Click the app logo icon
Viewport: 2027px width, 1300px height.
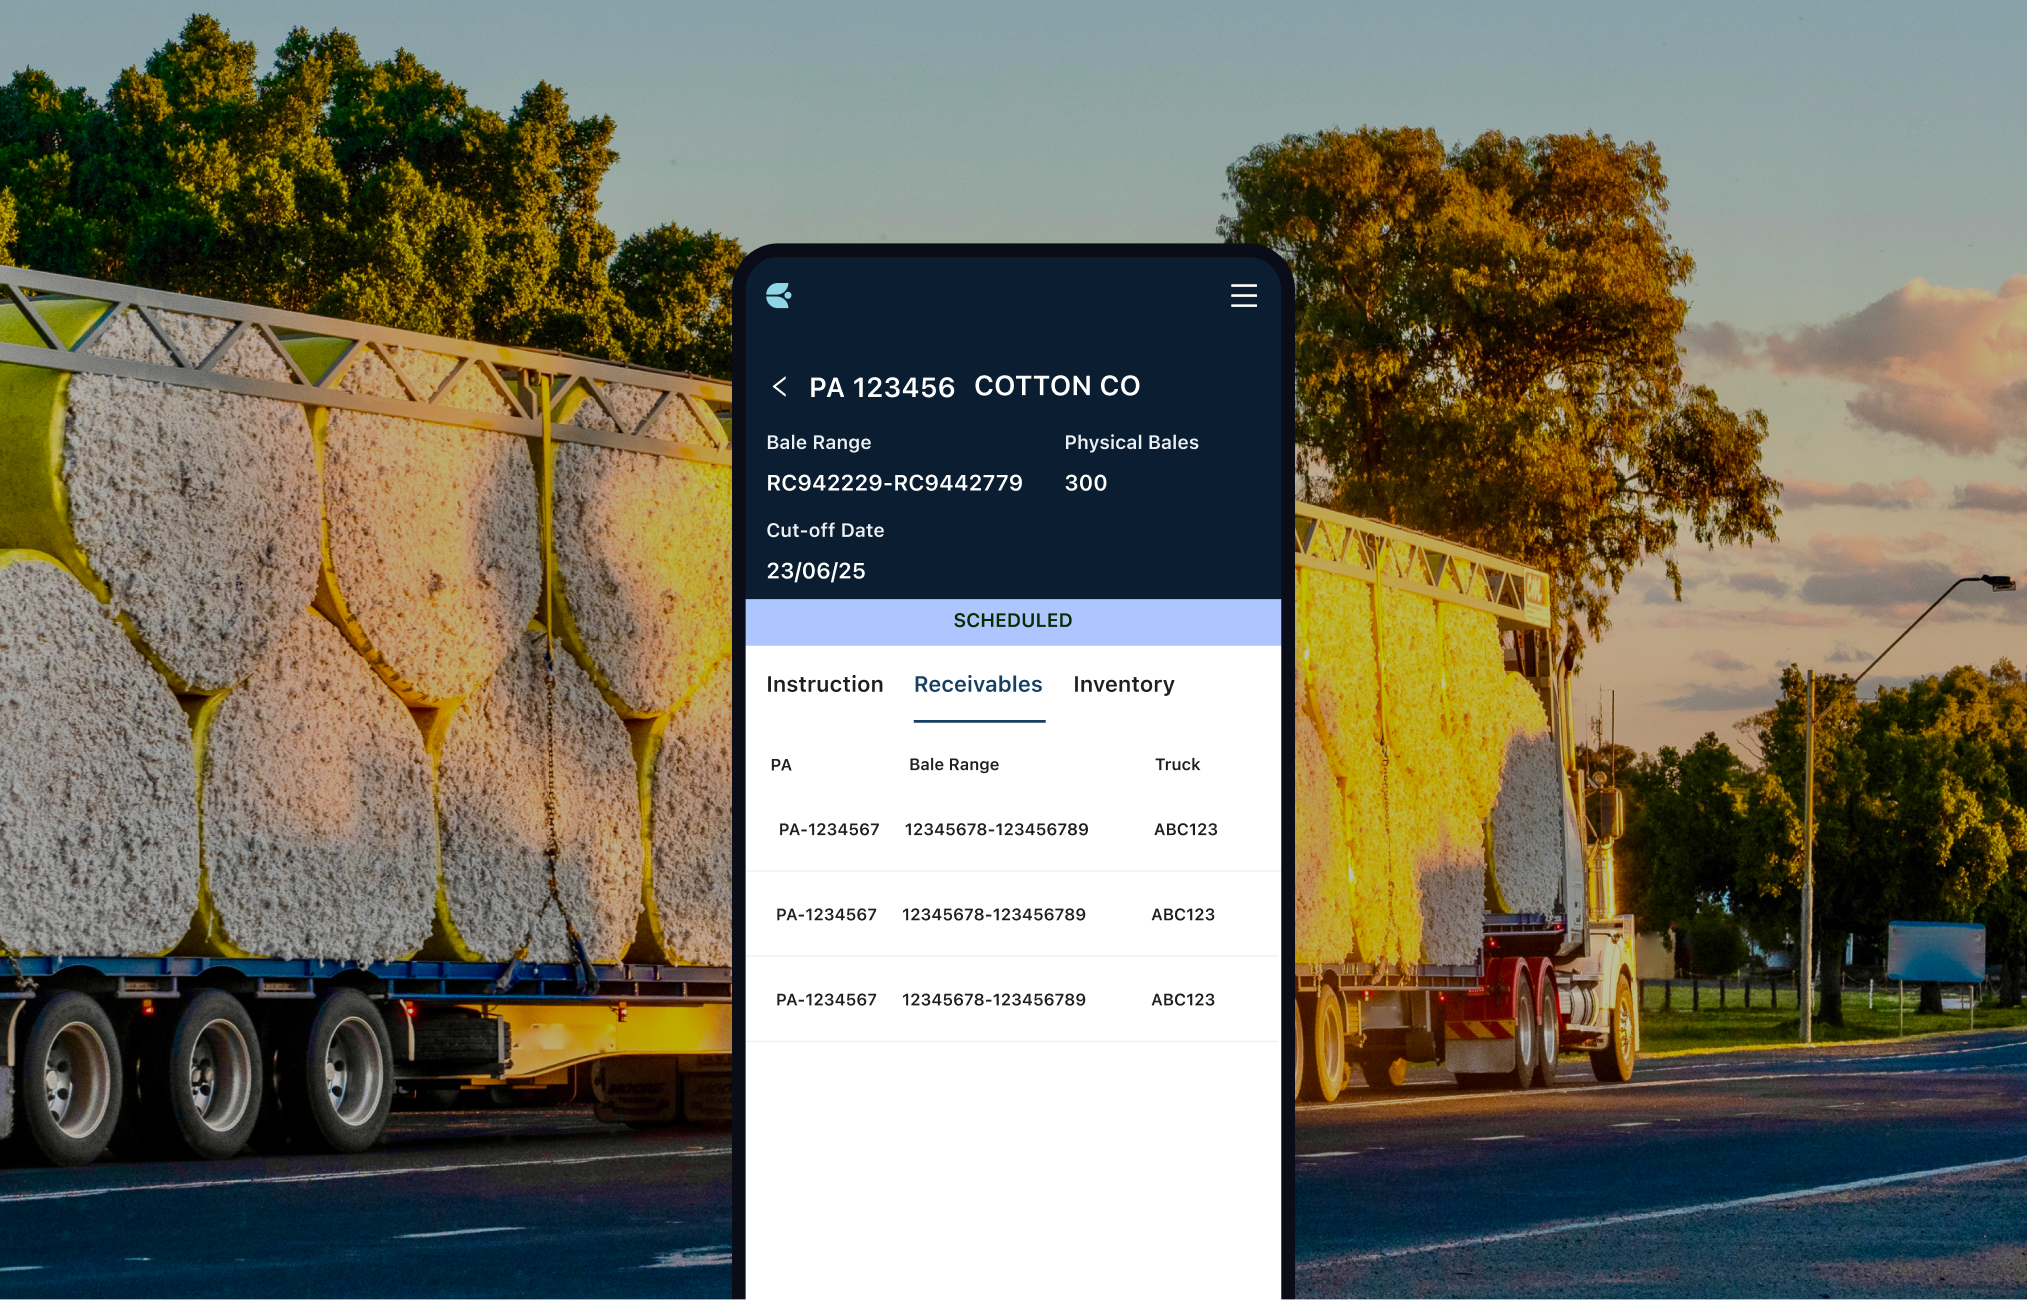[x=779, y=295]
